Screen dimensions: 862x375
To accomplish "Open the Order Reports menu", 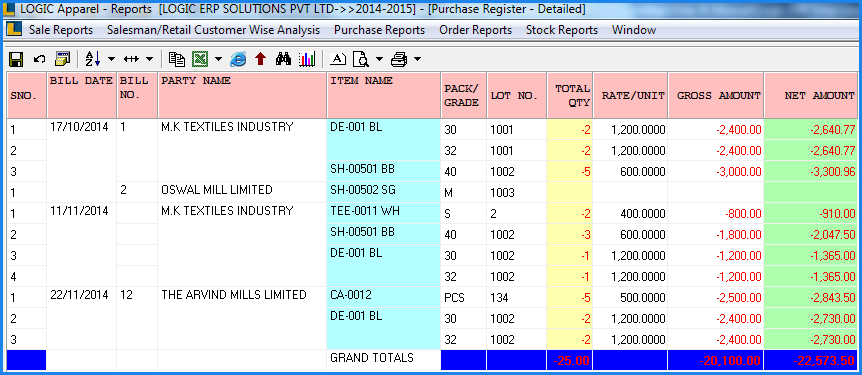I will tap(476, 30).
